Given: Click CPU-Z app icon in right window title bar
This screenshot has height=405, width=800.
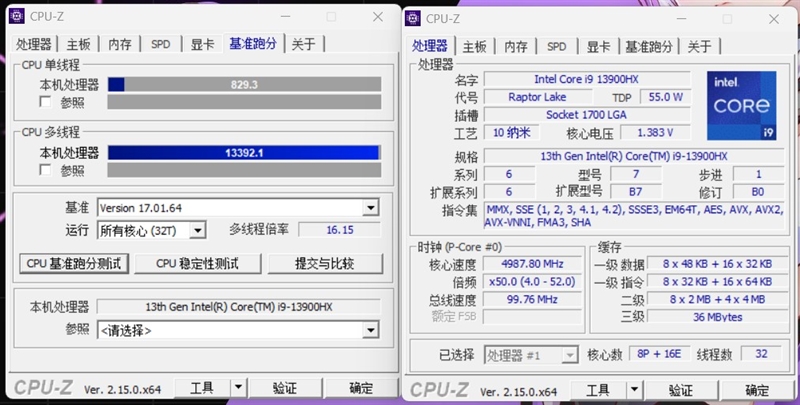Looking at the screenshot, I should [413, 18].
